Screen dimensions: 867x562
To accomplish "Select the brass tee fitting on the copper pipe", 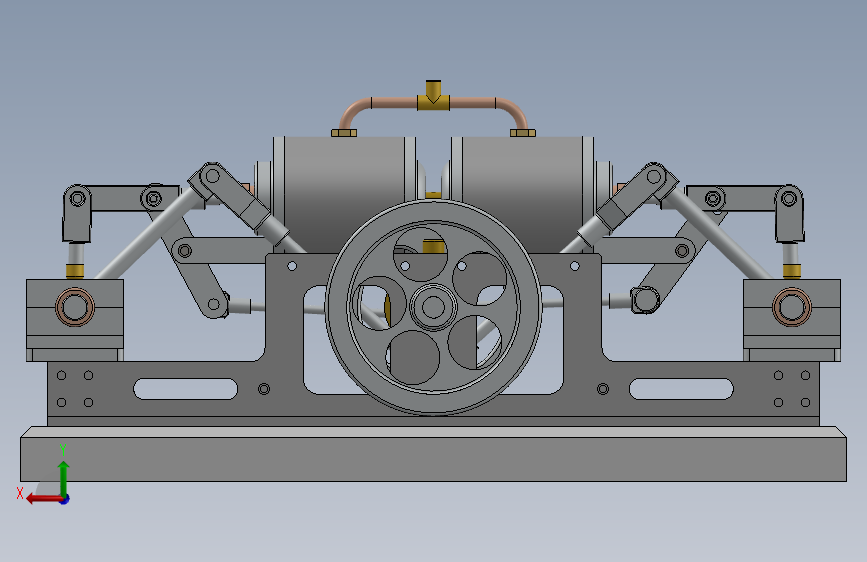I will pos(434,96).
